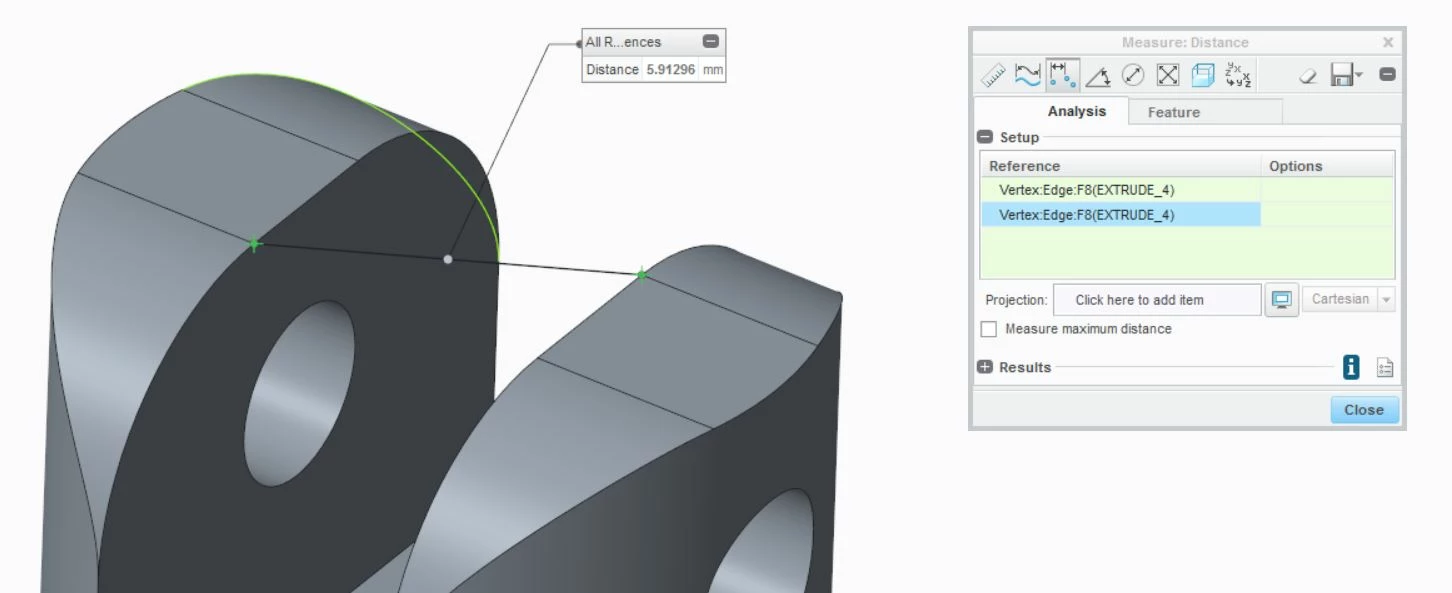Screen dimensions: 1452x593
Task: Click the Distance value 5.91296
Action: coord(670,70)
